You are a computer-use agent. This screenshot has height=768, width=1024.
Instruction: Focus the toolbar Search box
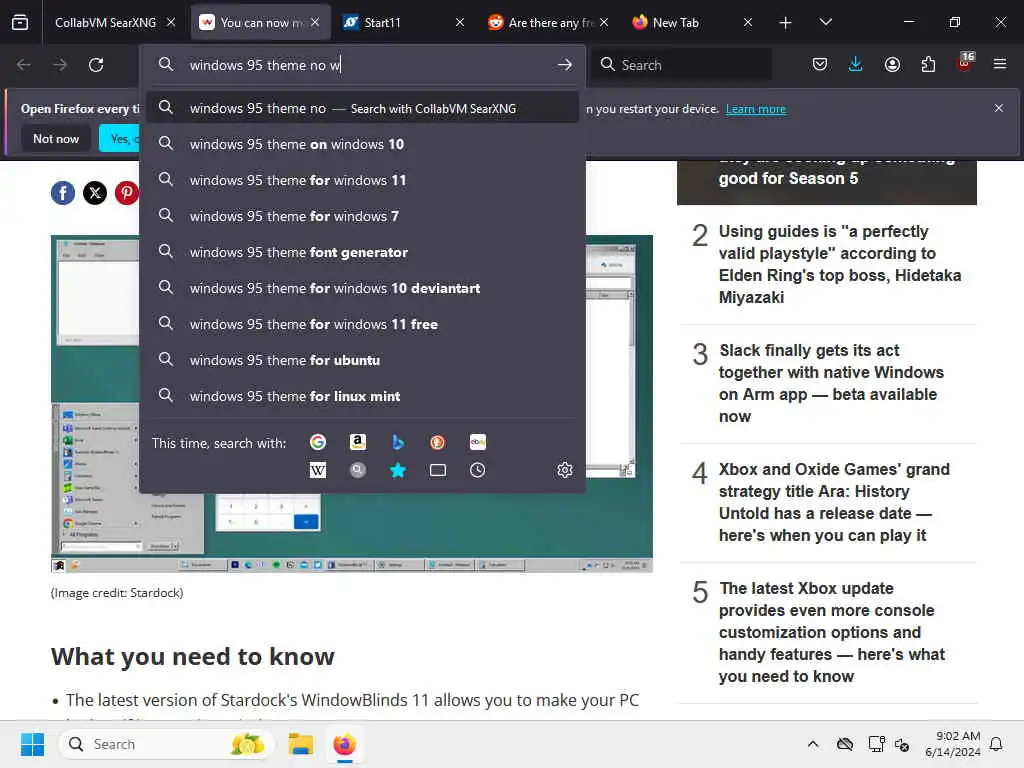[682, 65]
